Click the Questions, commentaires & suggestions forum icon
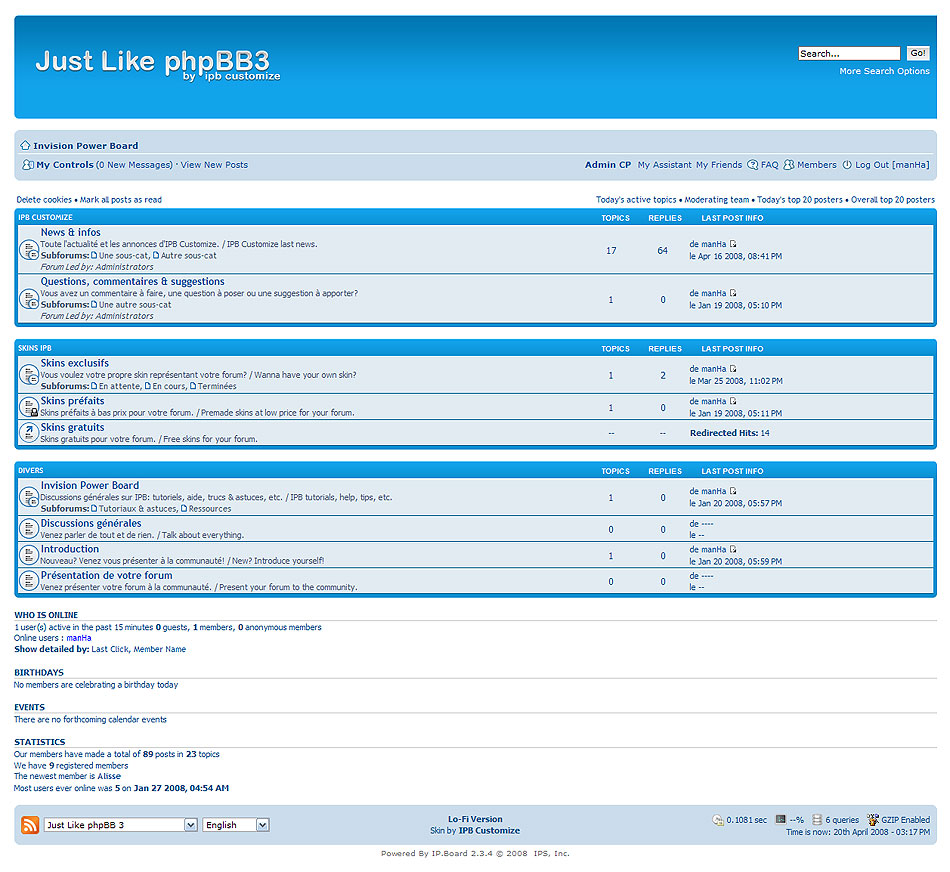This screenshot has height=872, width=950. 29,299
